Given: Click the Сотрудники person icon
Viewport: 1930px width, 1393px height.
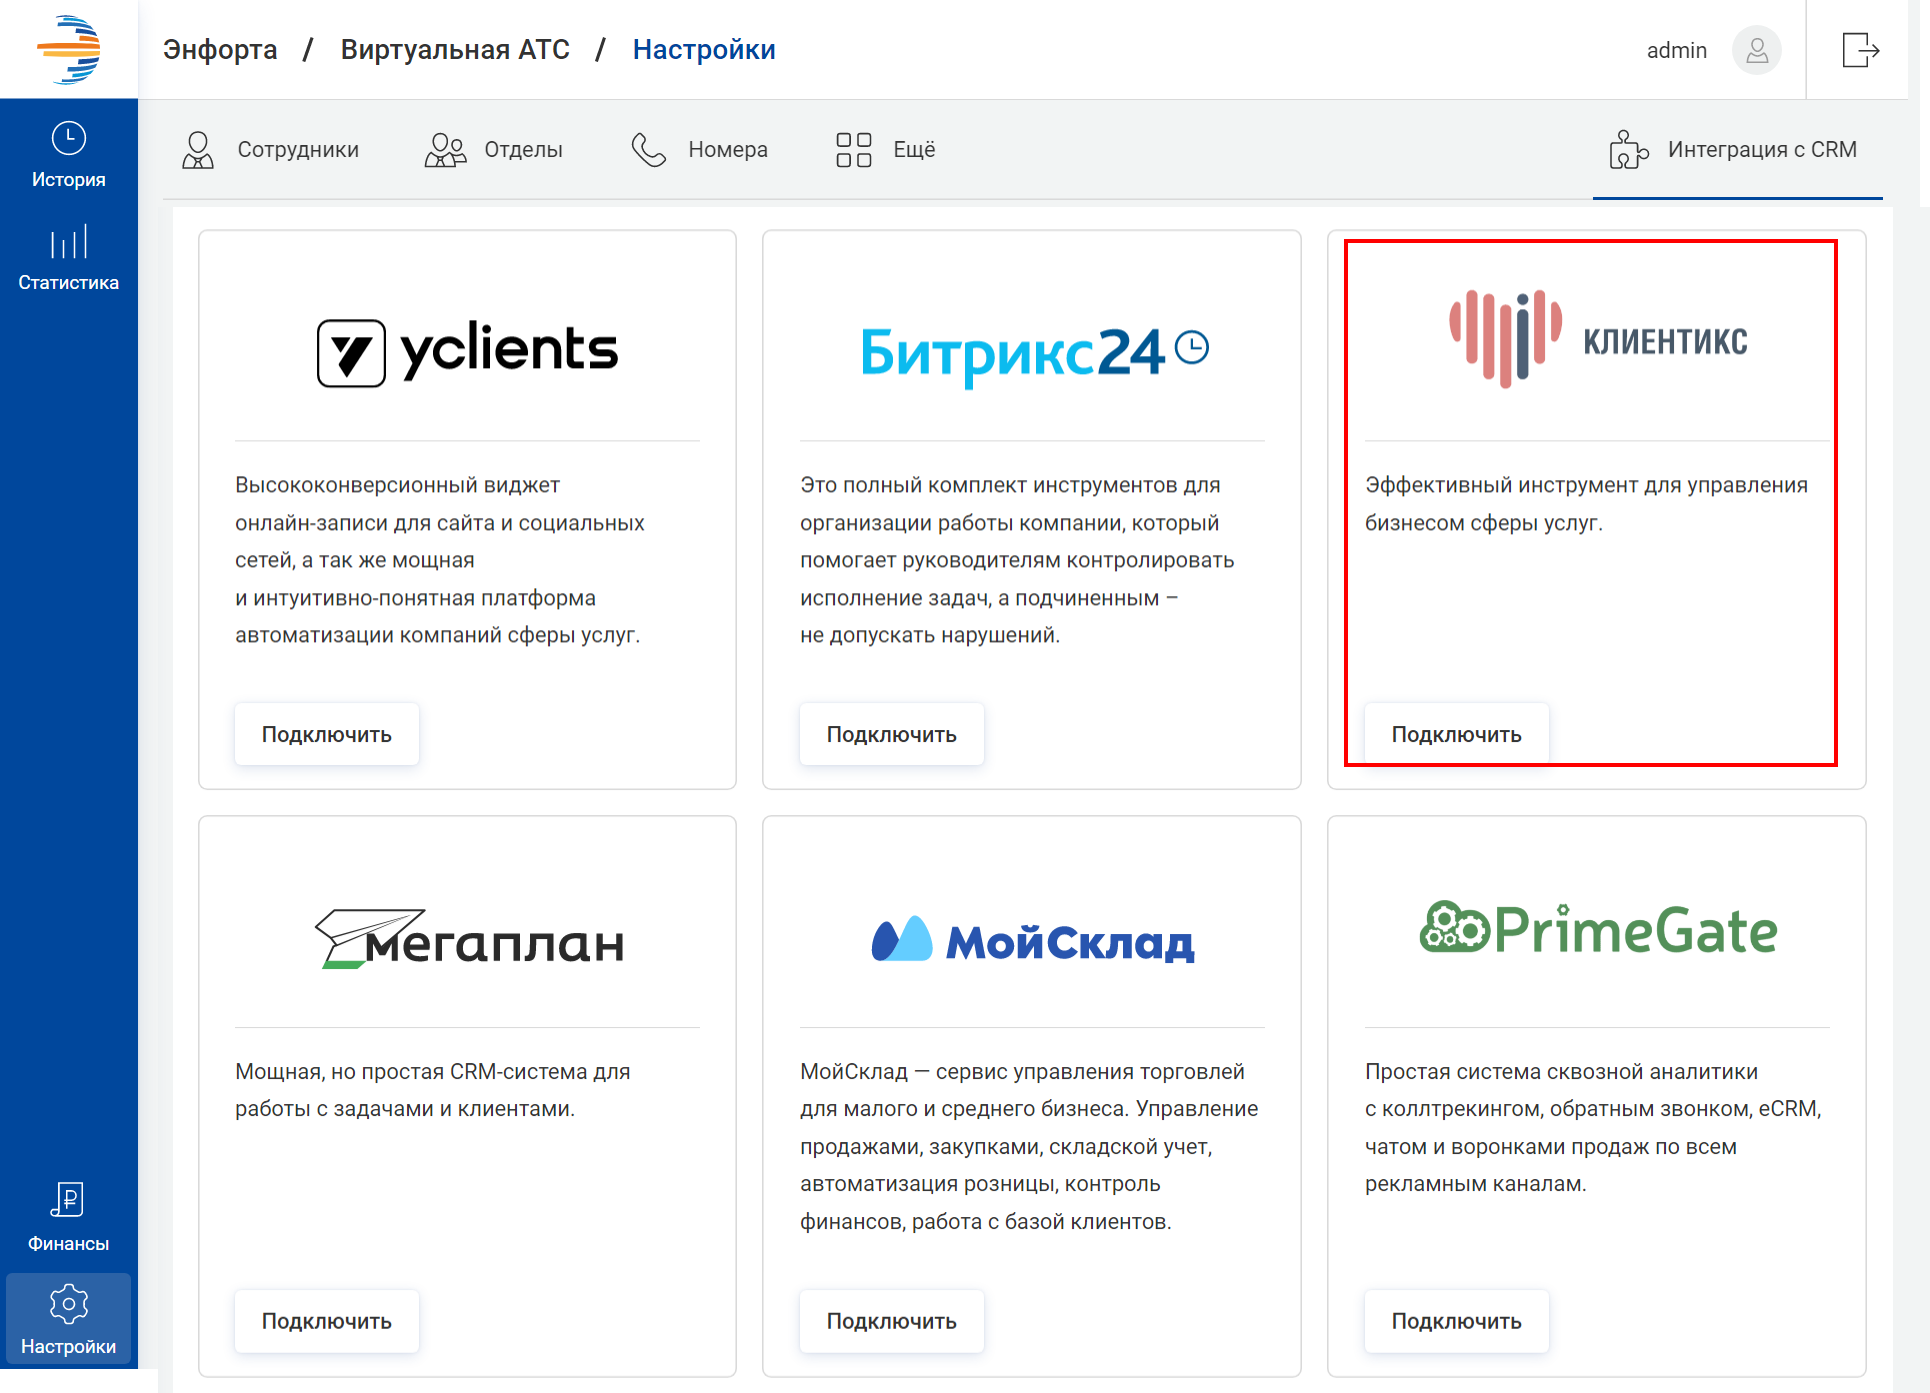Looking at the screenshot, I should [198, 150].
